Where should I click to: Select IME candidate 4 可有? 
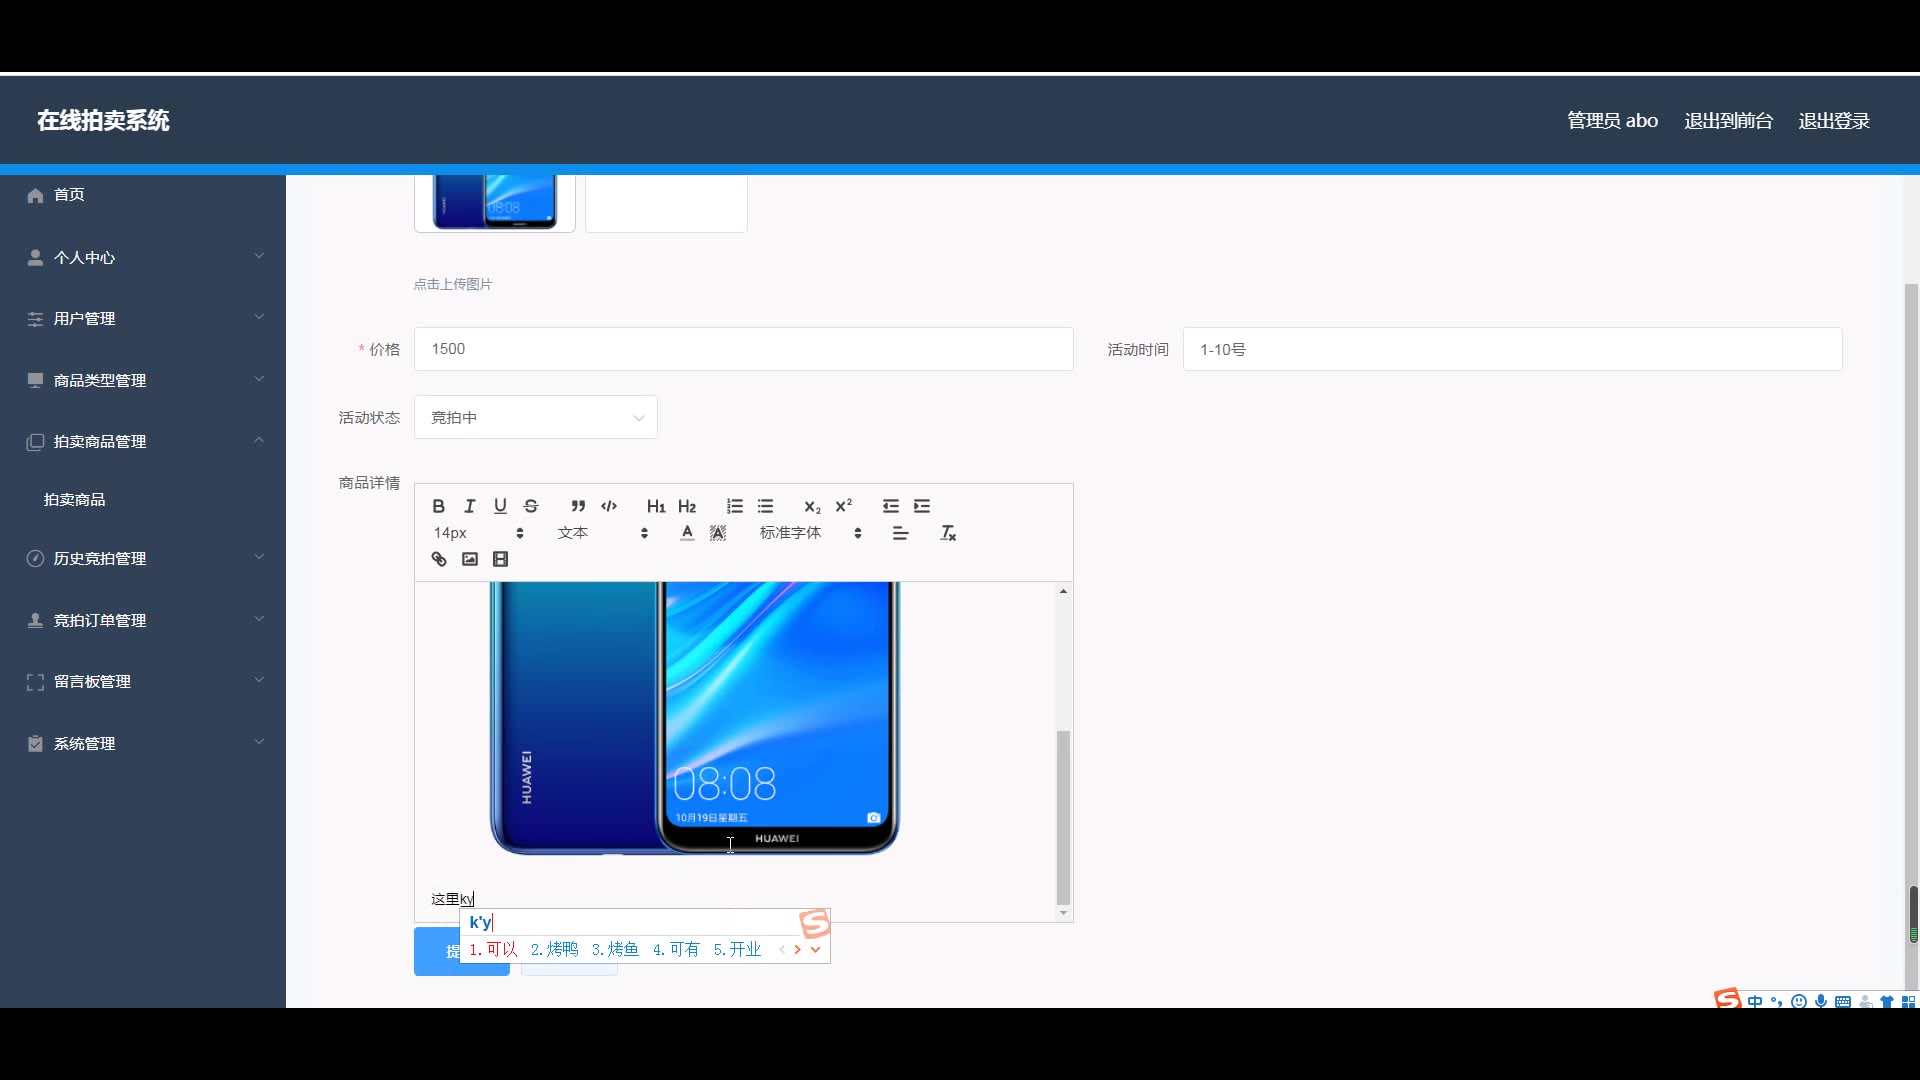coord(676,949)
